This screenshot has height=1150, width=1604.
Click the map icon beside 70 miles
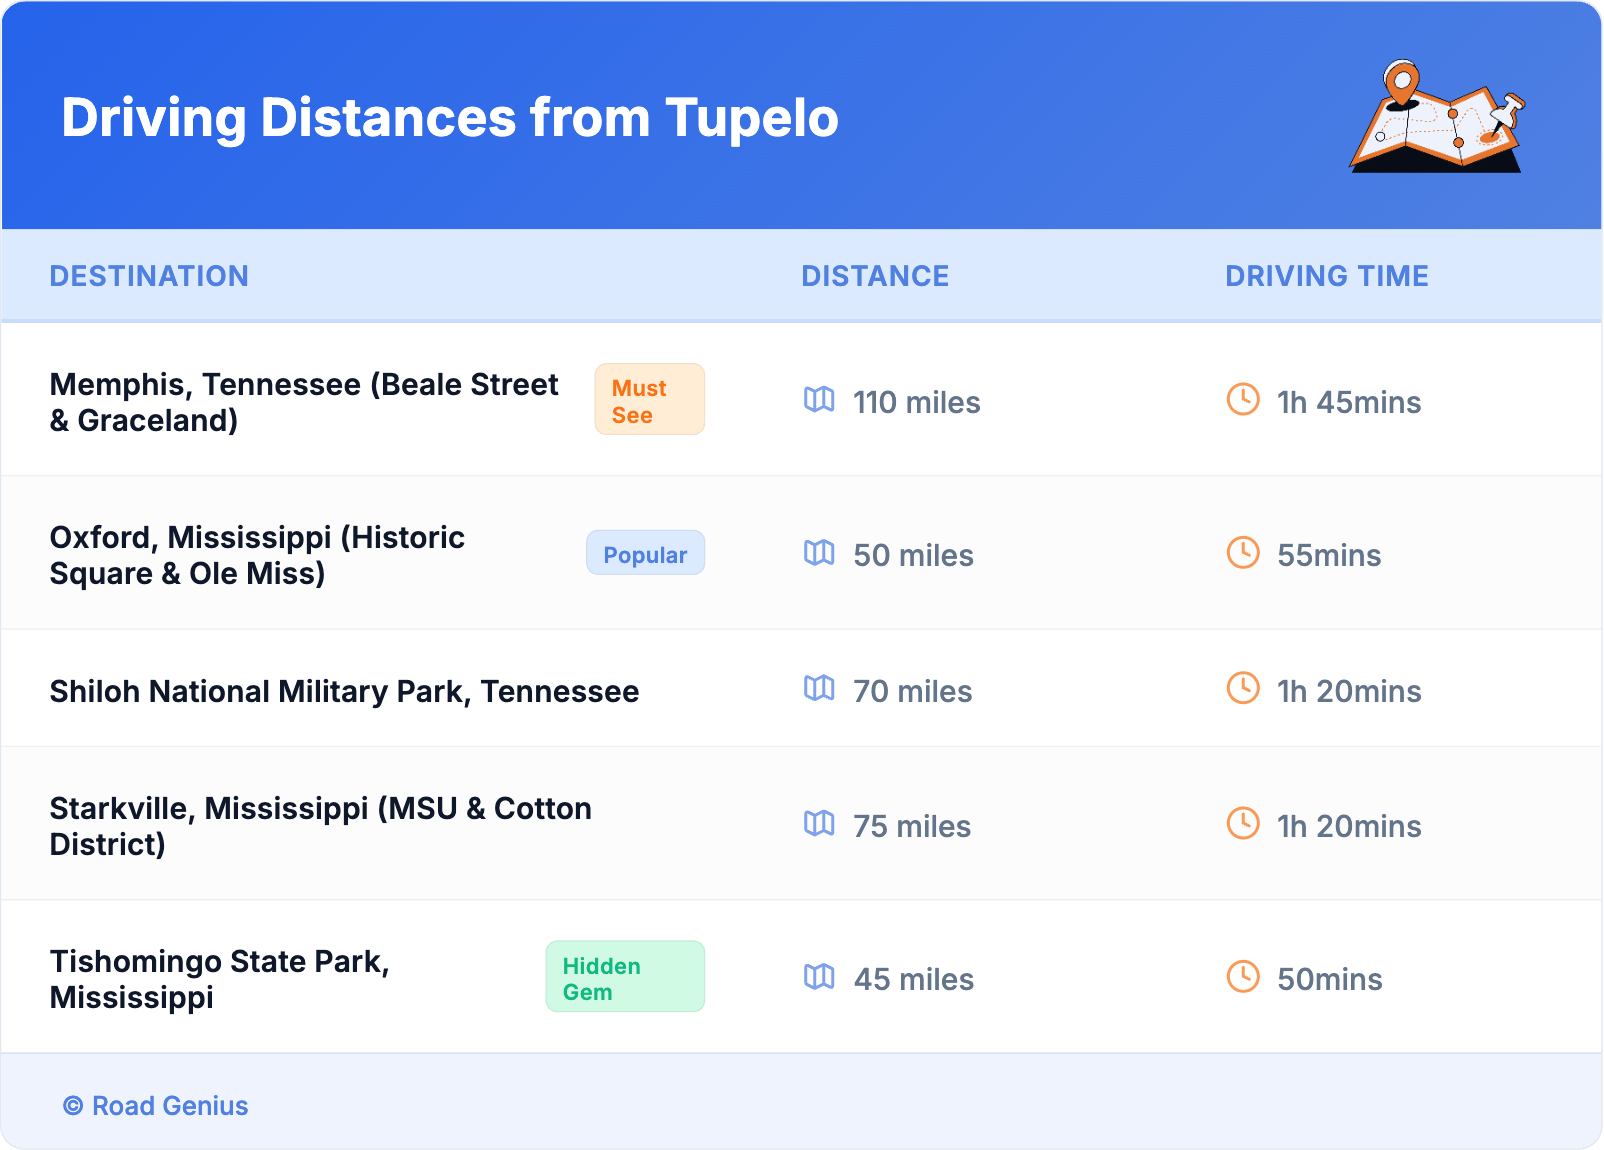click(x=819, y=689)
